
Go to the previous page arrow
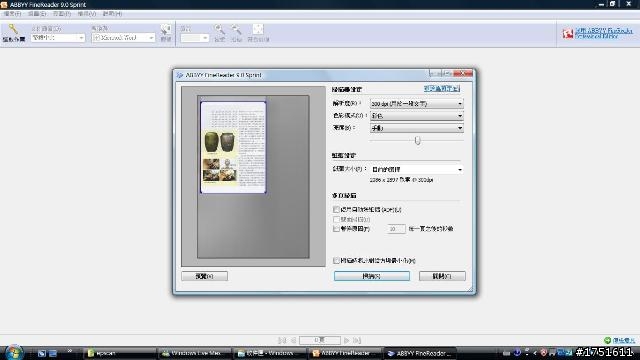(x=293, y=340)
